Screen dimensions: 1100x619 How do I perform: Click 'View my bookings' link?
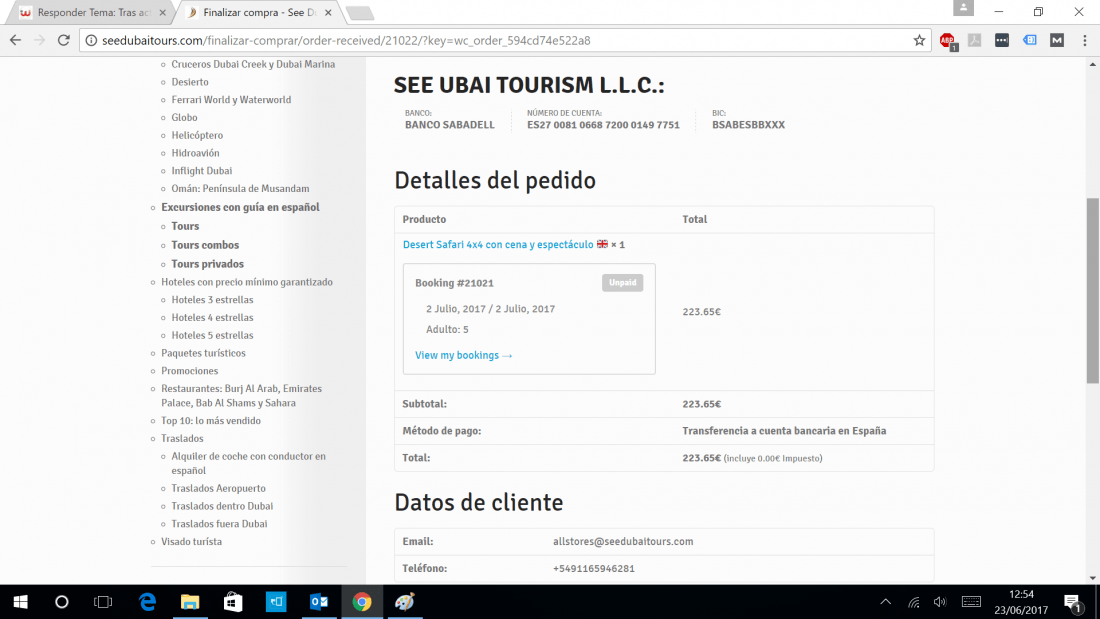coord(464,355)
